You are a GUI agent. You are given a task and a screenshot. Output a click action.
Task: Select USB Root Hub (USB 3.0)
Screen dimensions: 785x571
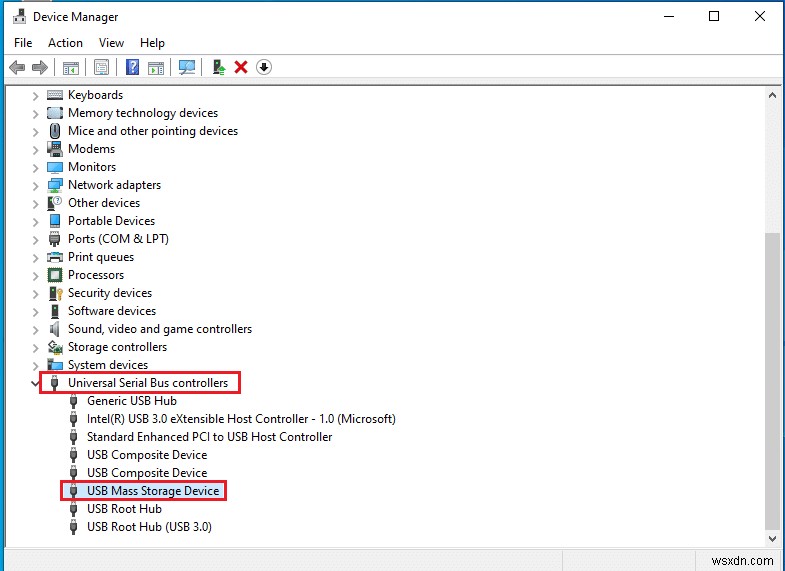pyautogui.click(x=150, y=527)
